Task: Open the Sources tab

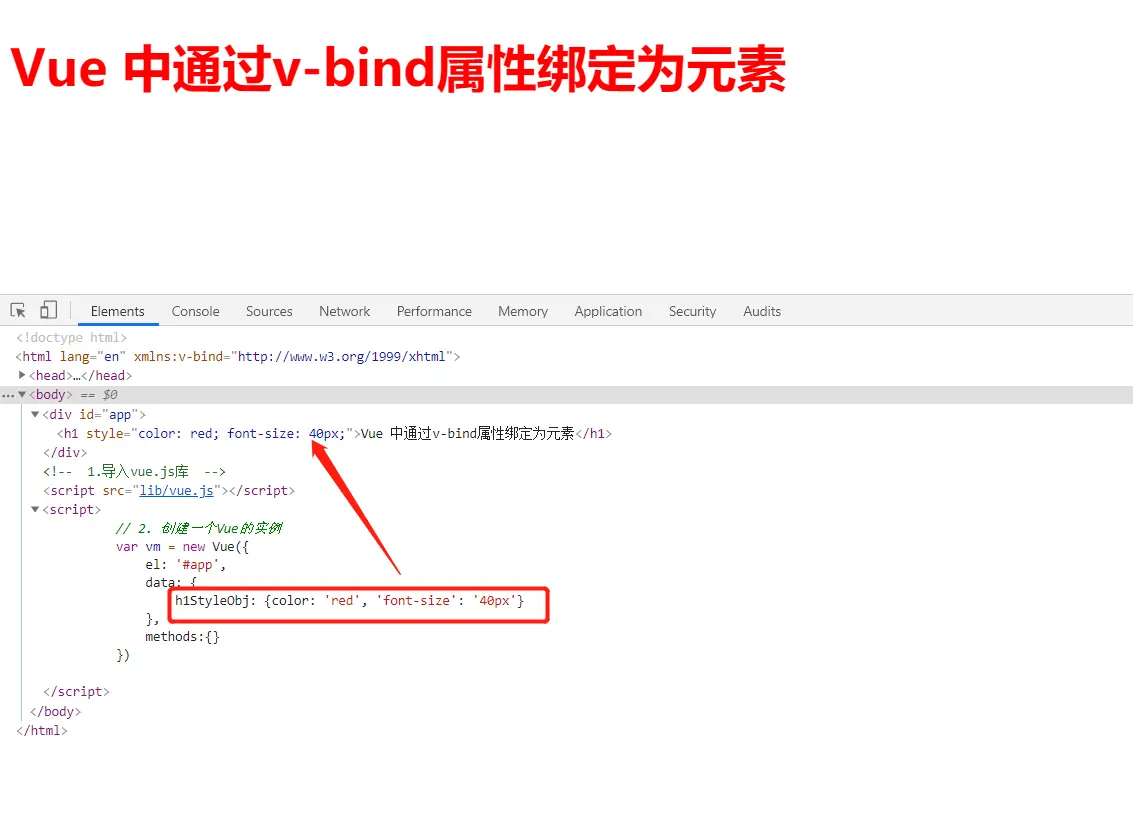Action: [x=269, y=311]
